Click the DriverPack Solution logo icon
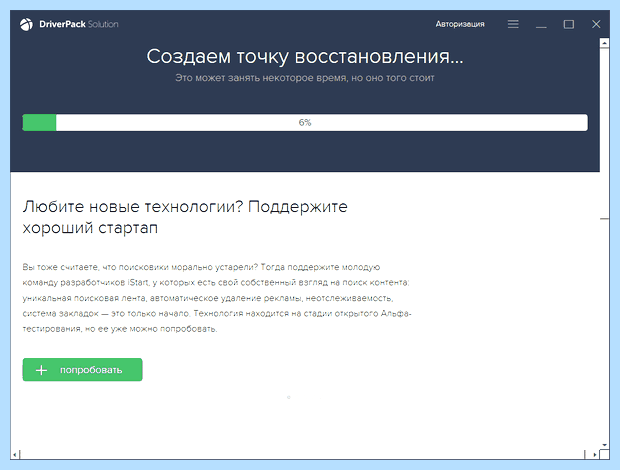 (26, 25)
